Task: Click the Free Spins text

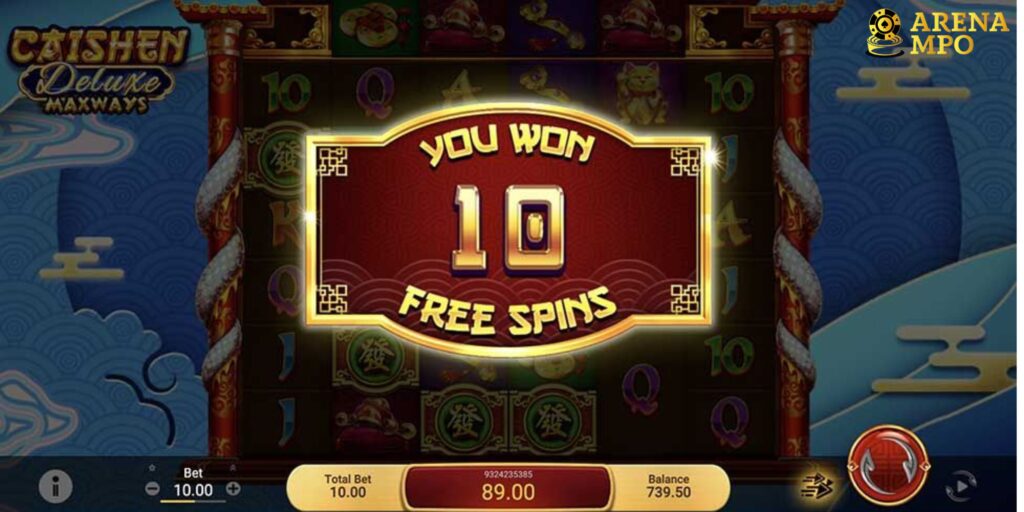Action: pos(508,311)
